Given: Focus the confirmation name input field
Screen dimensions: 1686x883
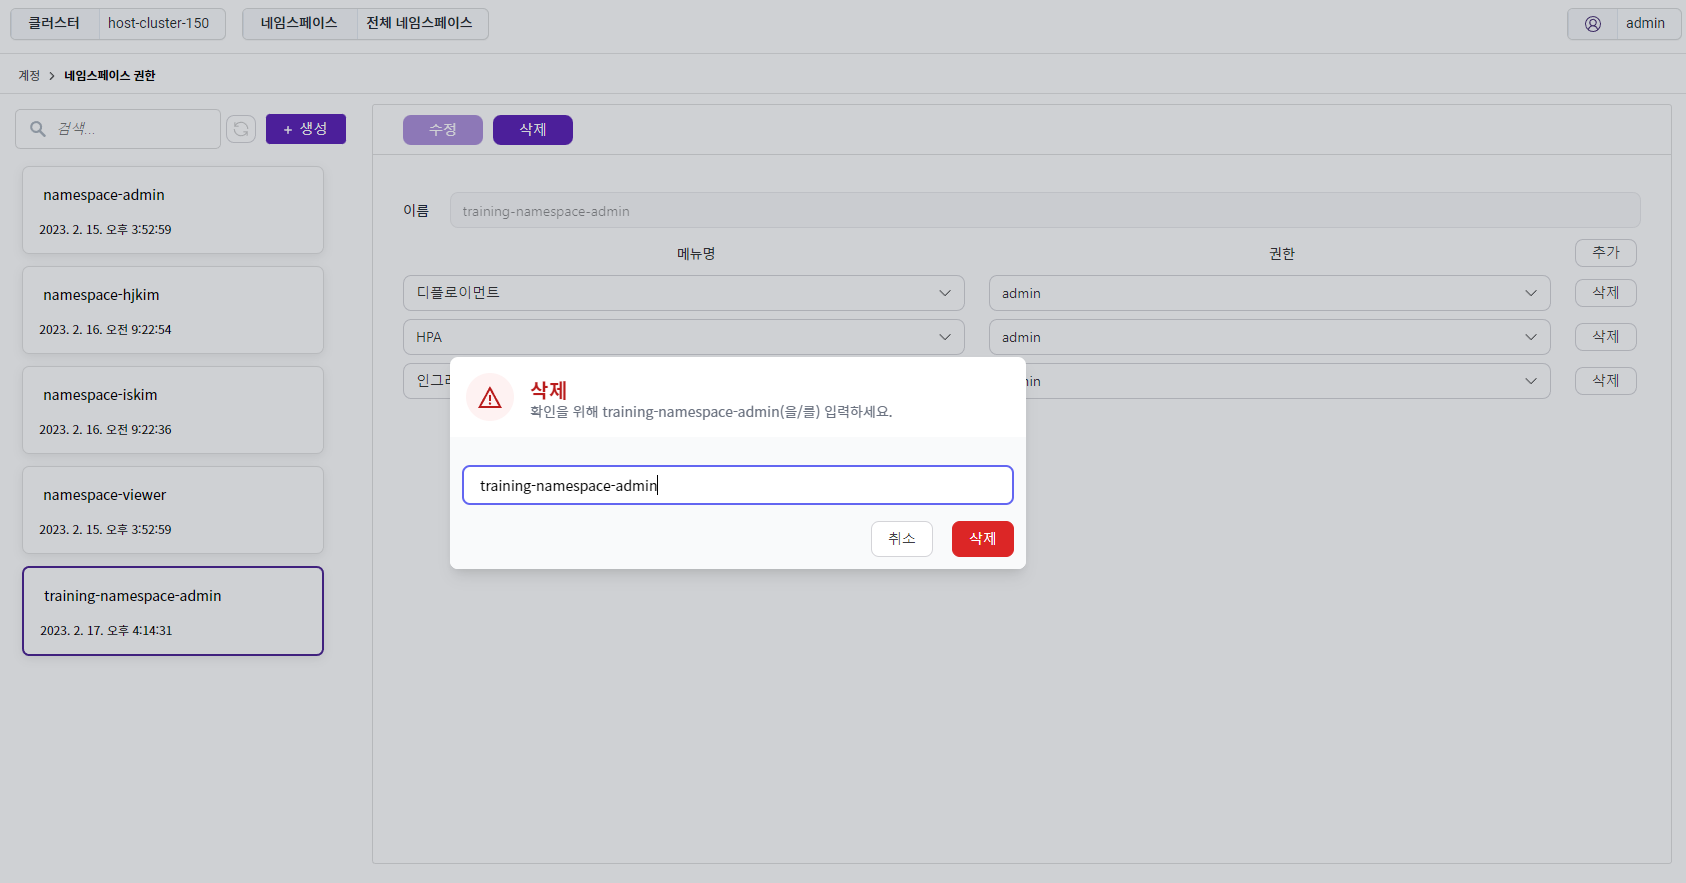Looking at the screenshot, I should click(738, 485).
